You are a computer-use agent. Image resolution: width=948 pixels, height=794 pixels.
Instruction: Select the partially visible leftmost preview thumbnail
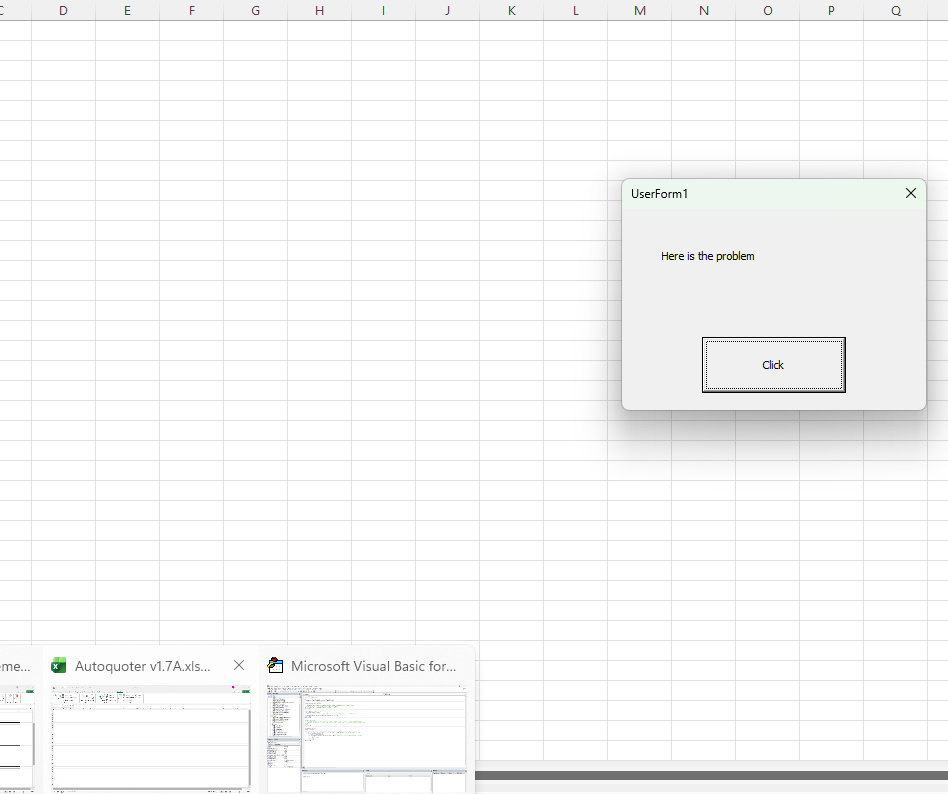coord(16,737)
